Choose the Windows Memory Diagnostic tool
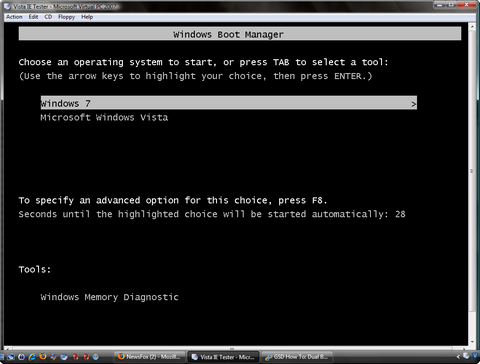This screenshot has height=364, width=480. tap(109, 297)
